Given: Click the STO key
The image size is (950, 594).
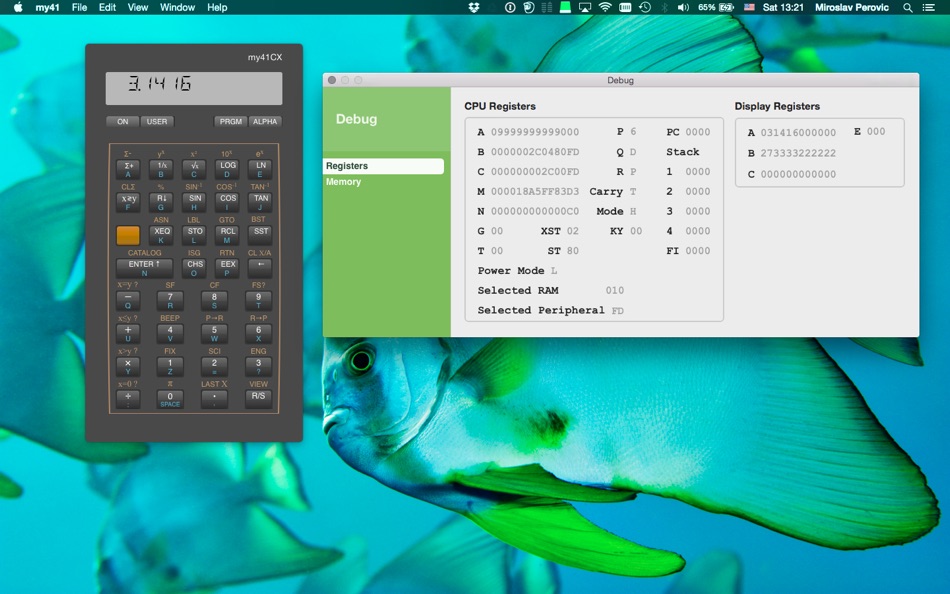Looking at the screenshot, I should pos(194,235).
